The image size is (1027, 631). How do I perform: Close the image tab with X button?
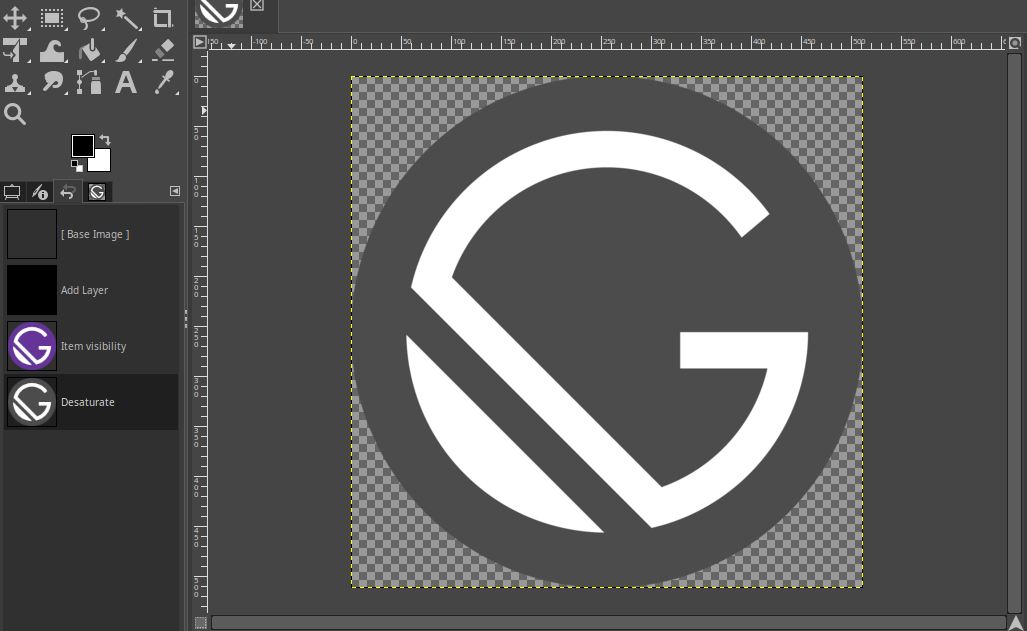(257, 5)
